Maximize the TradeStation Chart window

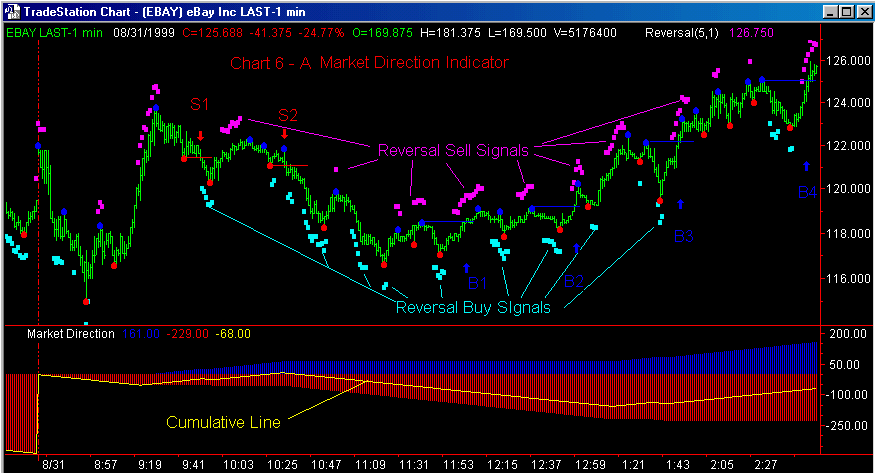846,11
